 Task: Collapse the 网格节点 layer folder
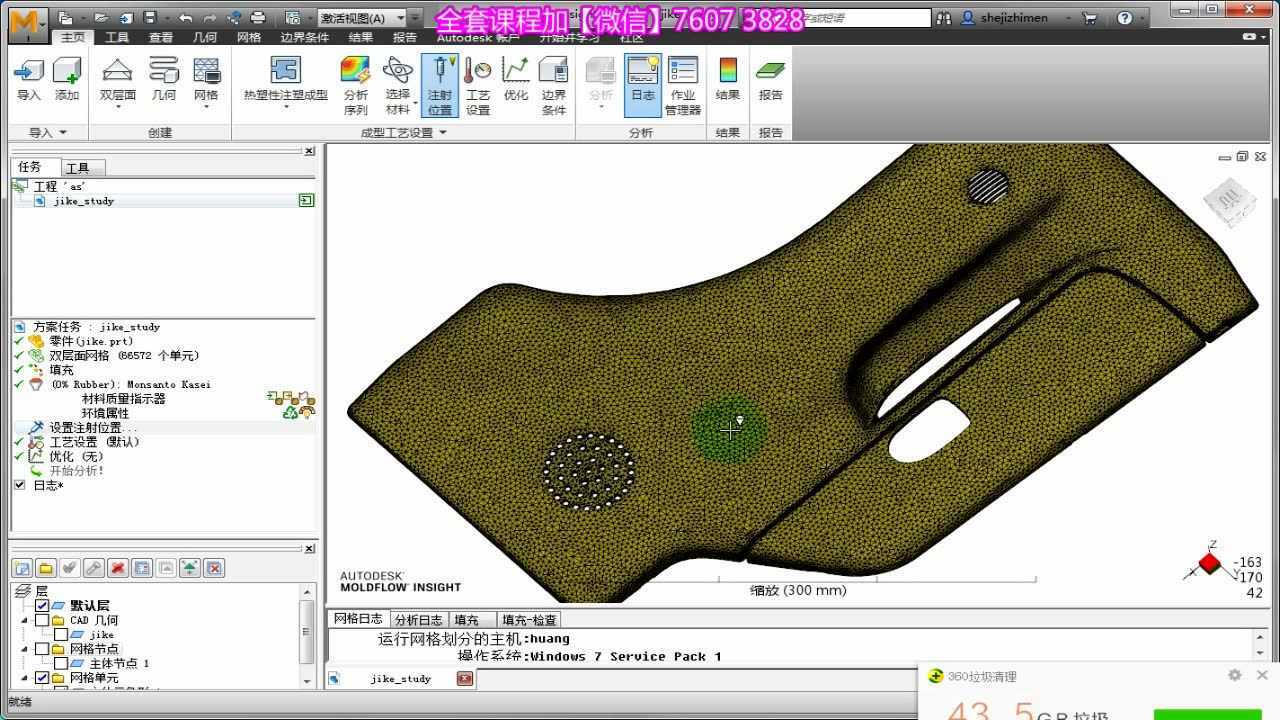pyautogui.click(x=25, y=649)
